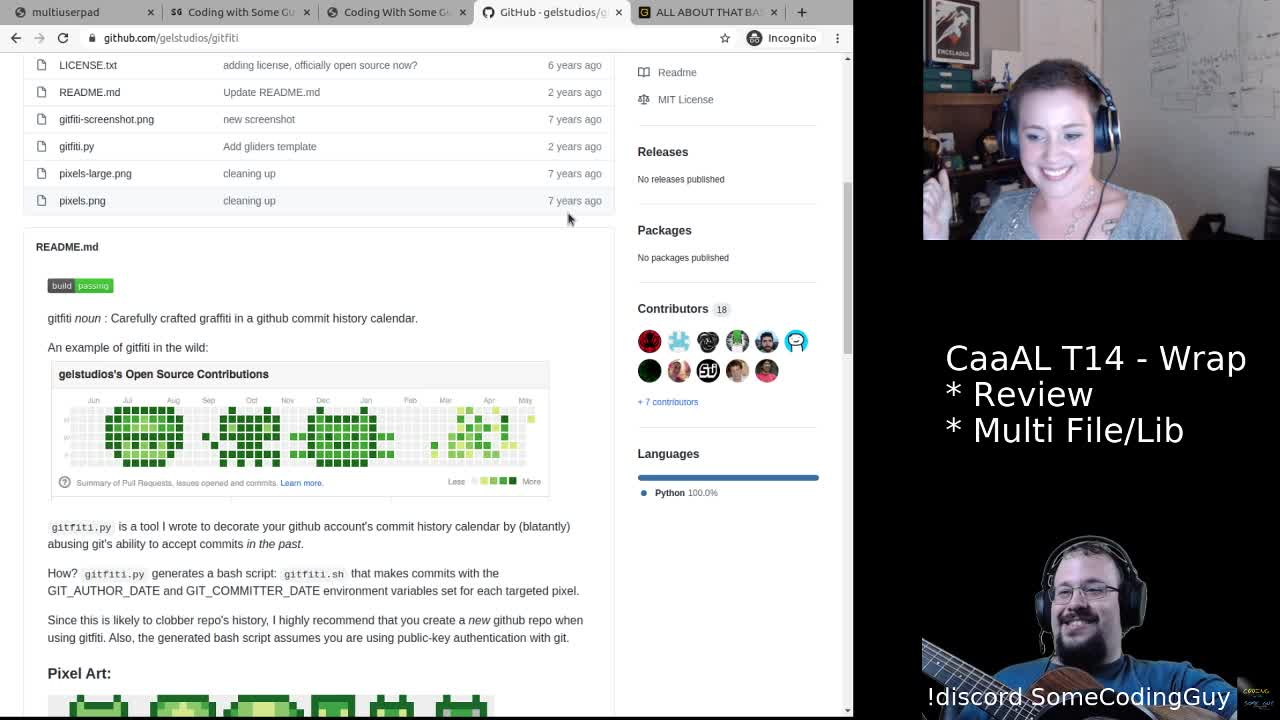Open the SU contributor avatar
This screenshot has height=720, width=1280.
[708, 371]
